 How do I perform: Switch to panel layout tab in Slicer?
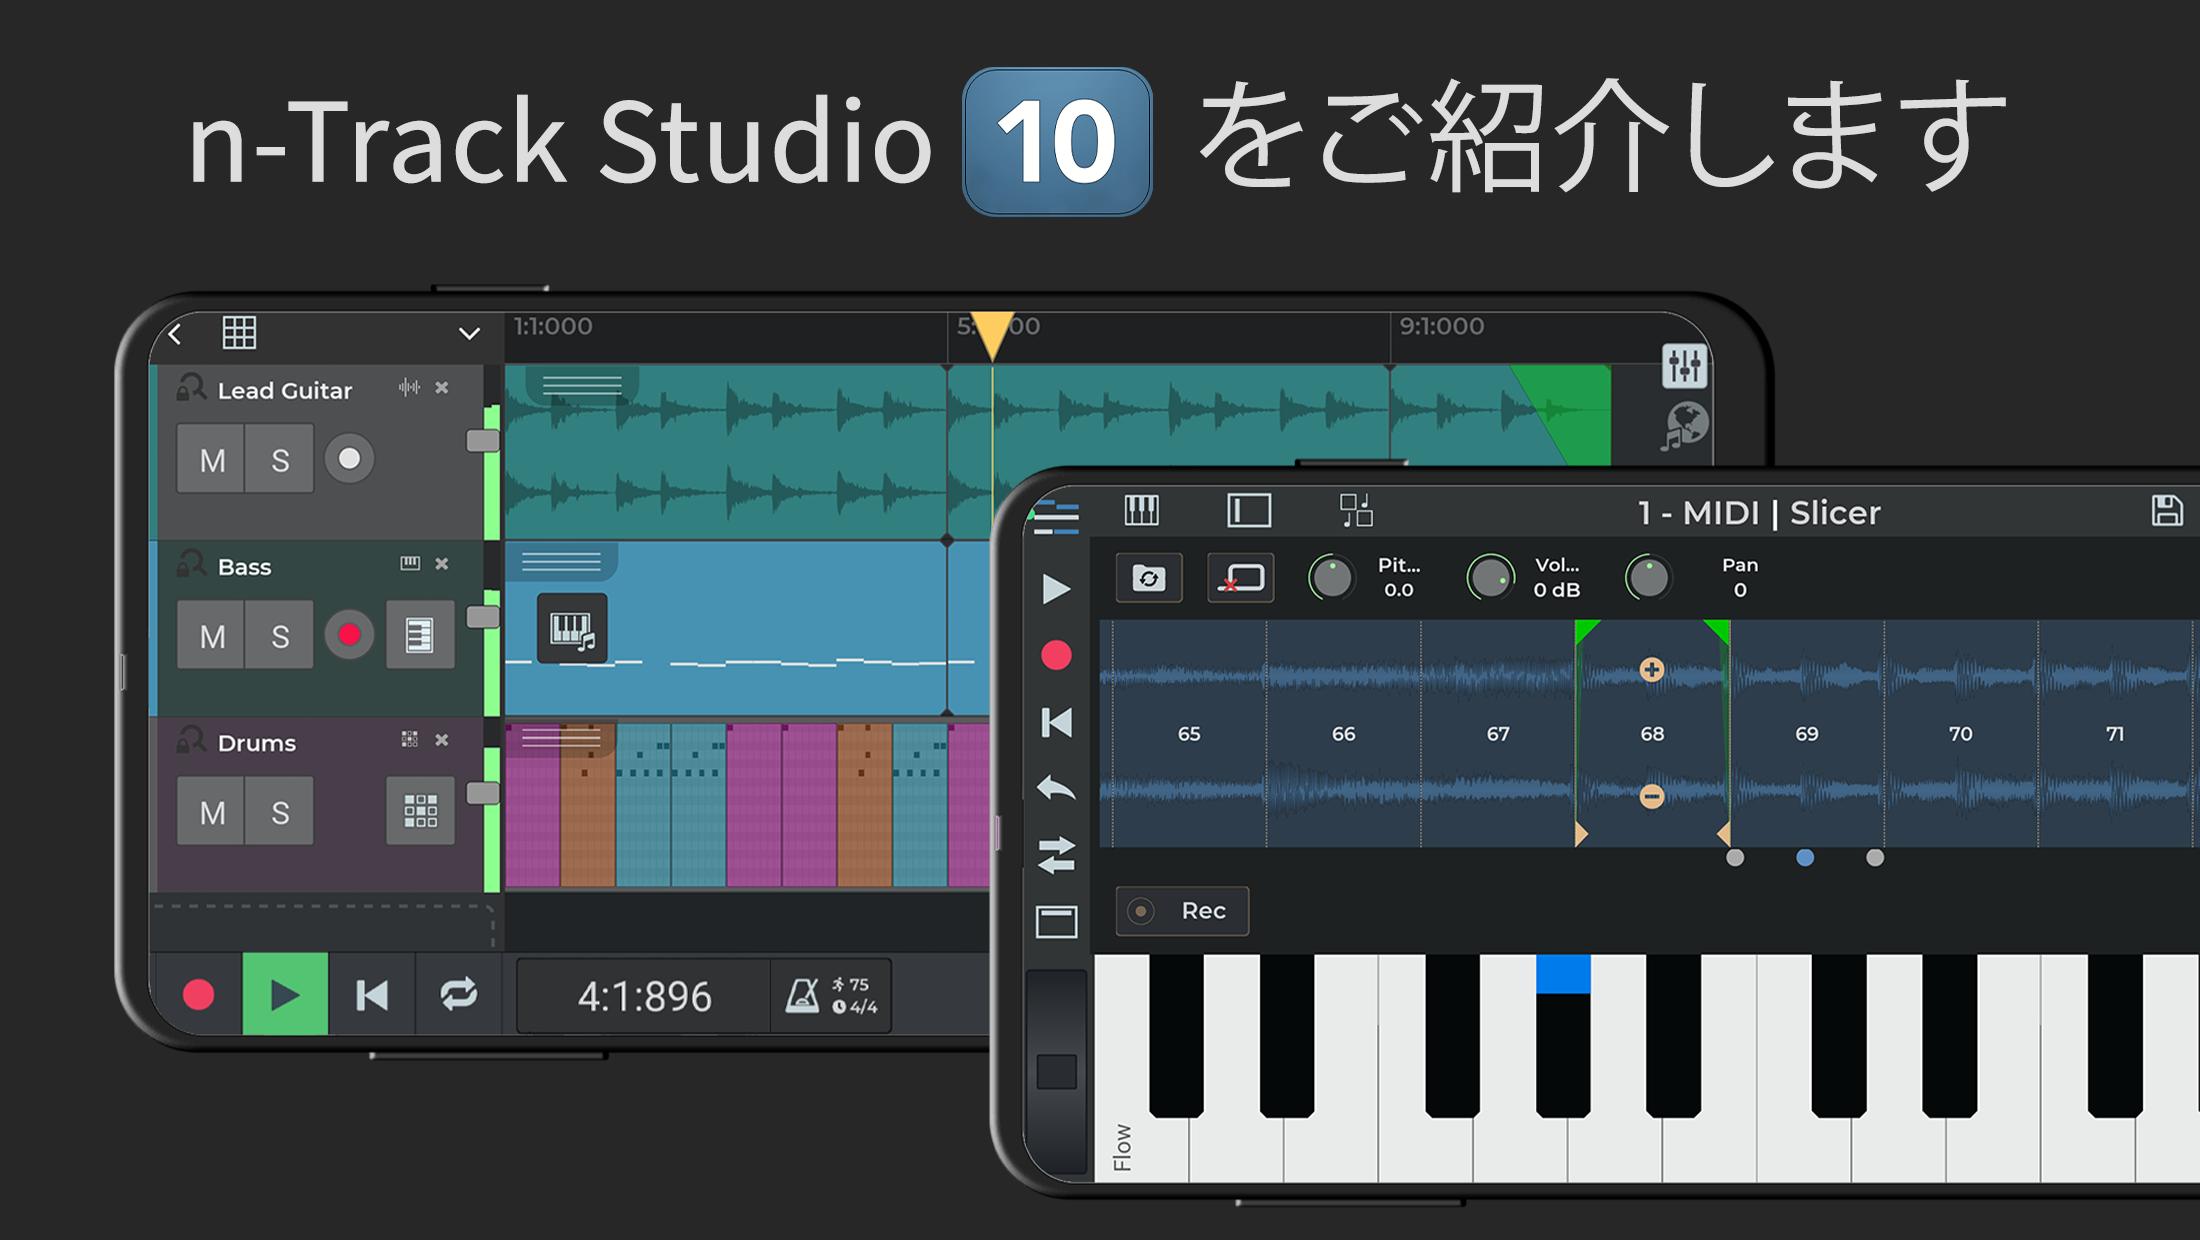(1249, 511)
